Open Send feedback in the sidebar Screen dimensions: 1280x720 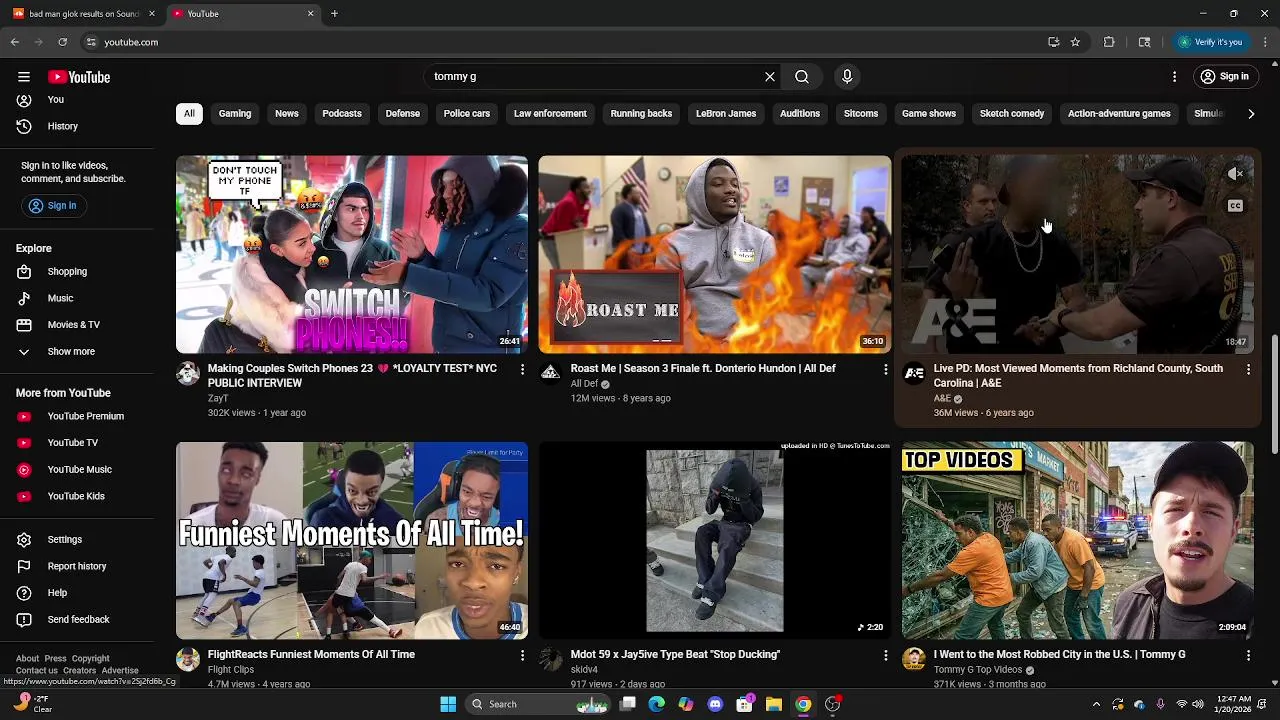76,620
